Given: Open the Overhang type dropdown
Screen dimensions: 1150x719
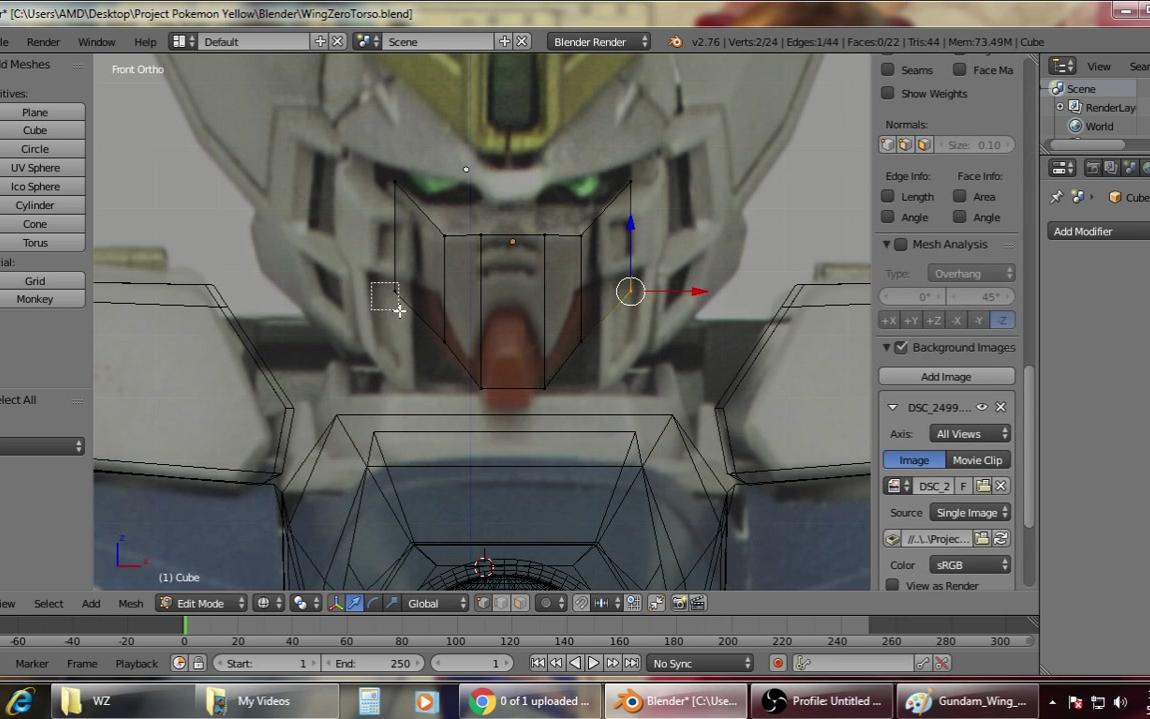Looking at the screenshot, I should (x=970, y=273).
